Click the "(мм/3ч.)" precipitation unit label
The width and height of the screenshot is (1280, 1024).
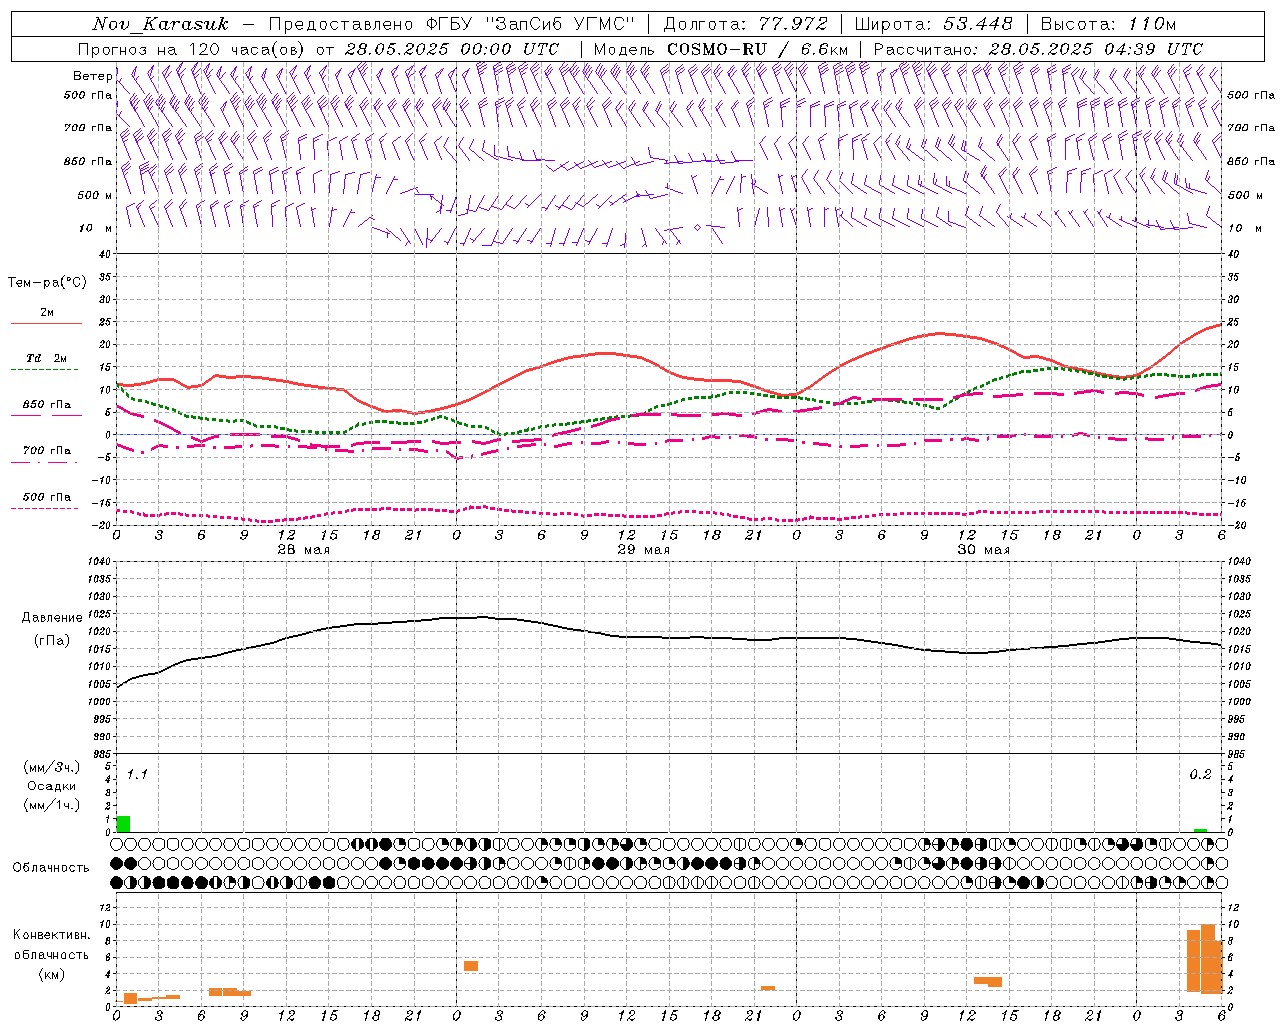point(52,767)
